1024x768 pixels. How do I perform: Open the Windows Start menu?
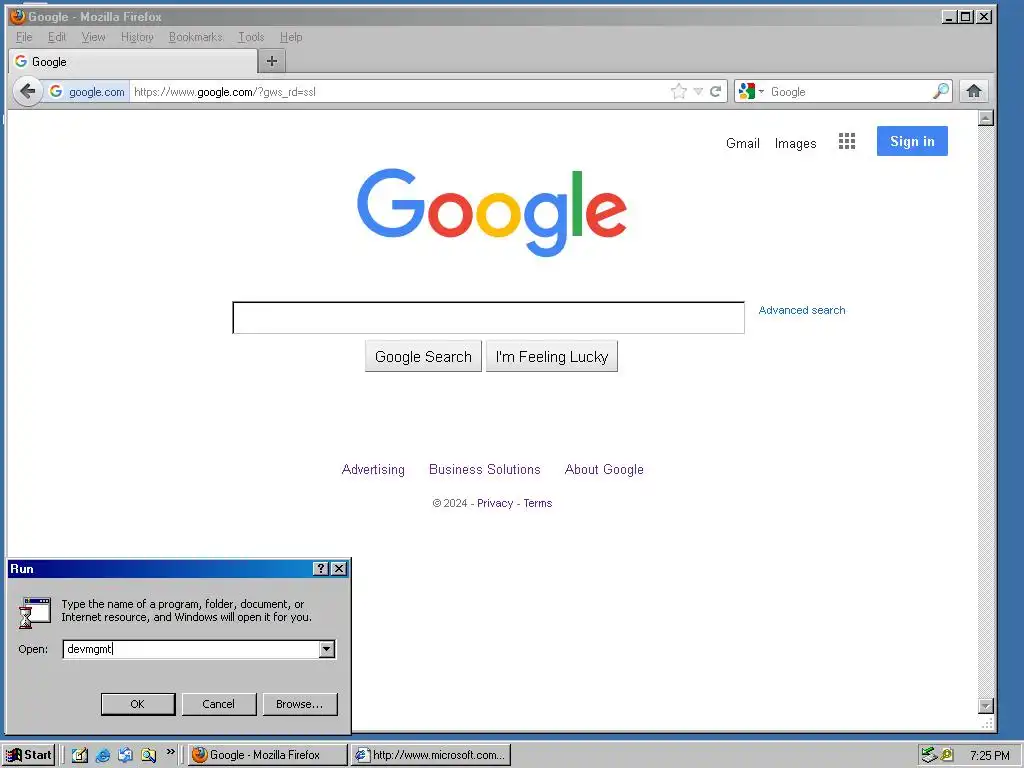[28, 755]
